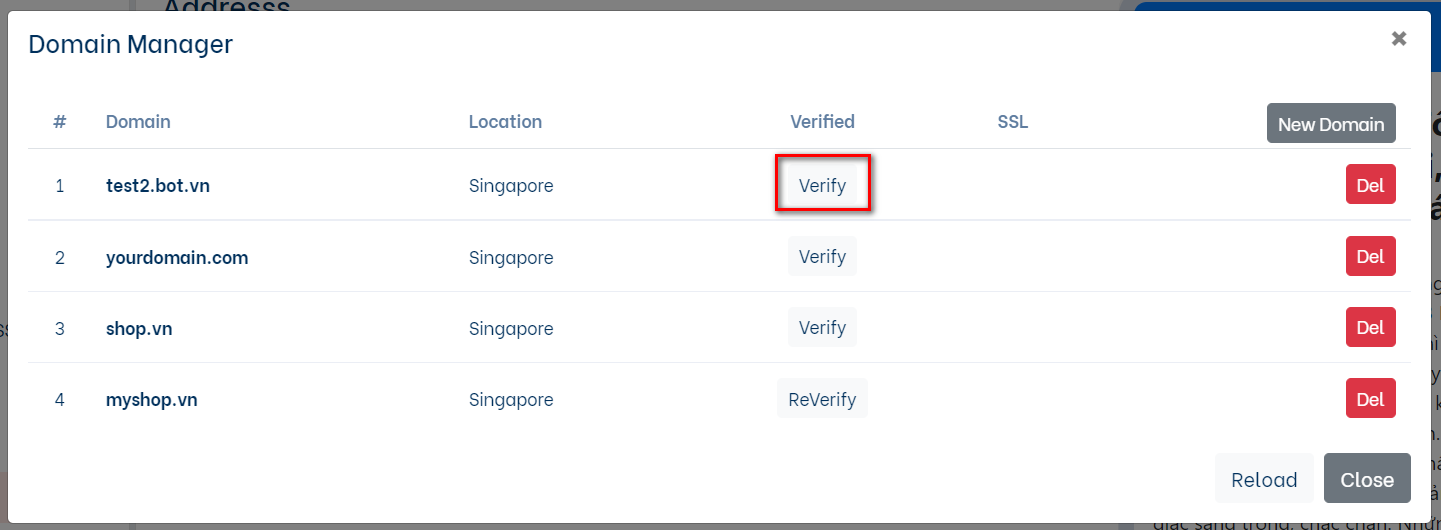Click the SSL column header
Screen dimensions: 1441x530
coord(1012,122)
